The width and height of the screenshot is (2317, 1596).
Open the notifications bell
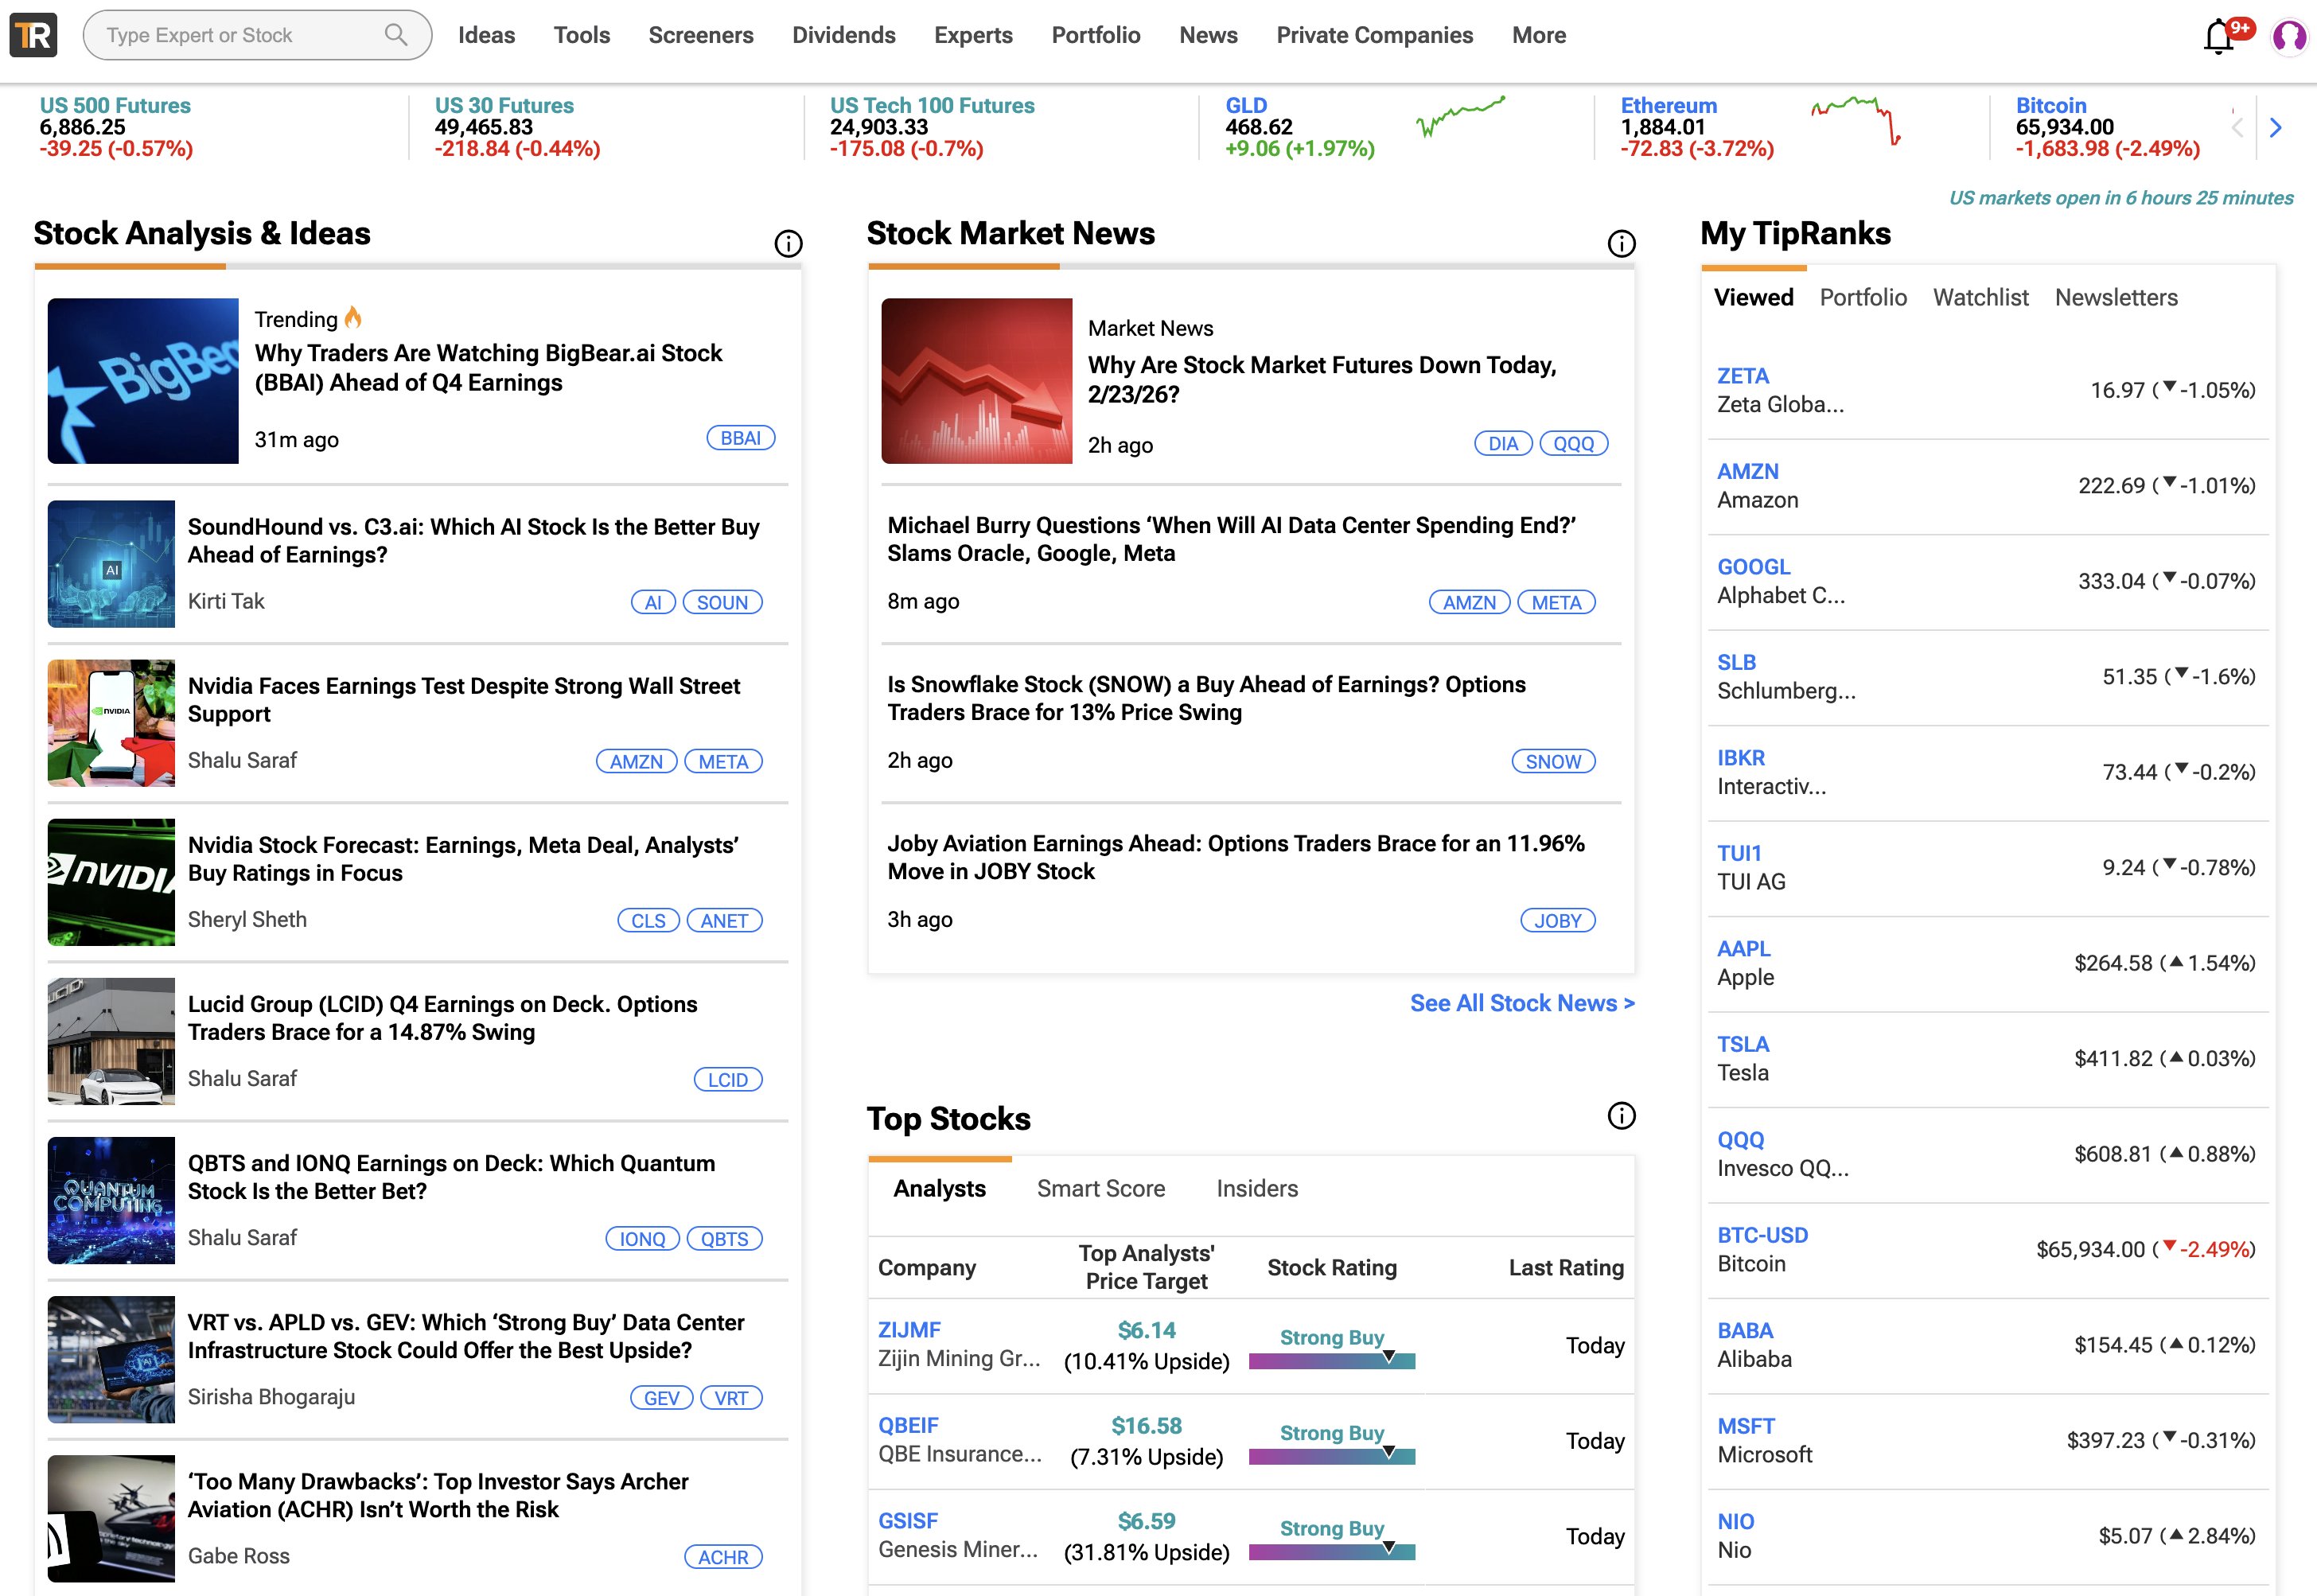pos(2220,34)
